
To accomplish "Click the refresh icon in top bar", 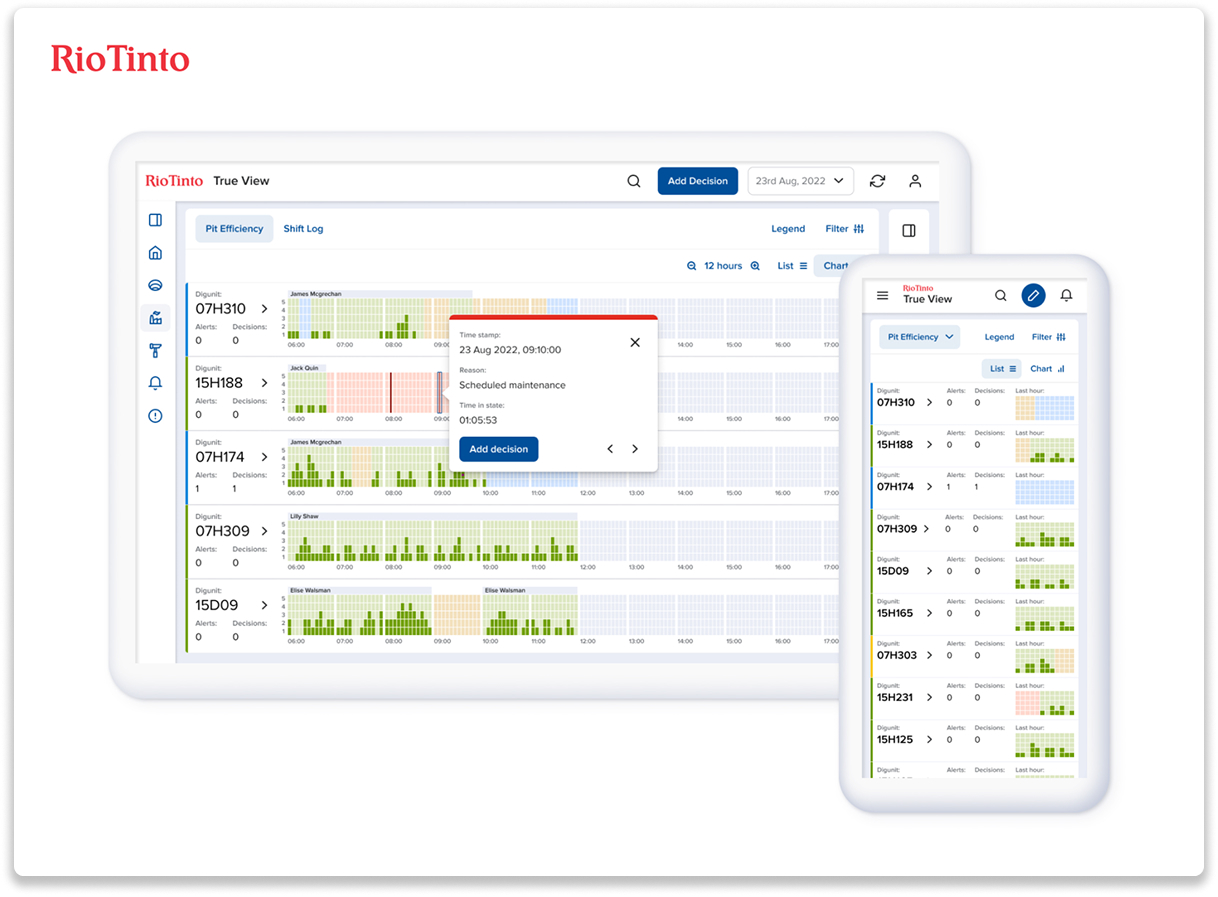I will tap(877, 181).
